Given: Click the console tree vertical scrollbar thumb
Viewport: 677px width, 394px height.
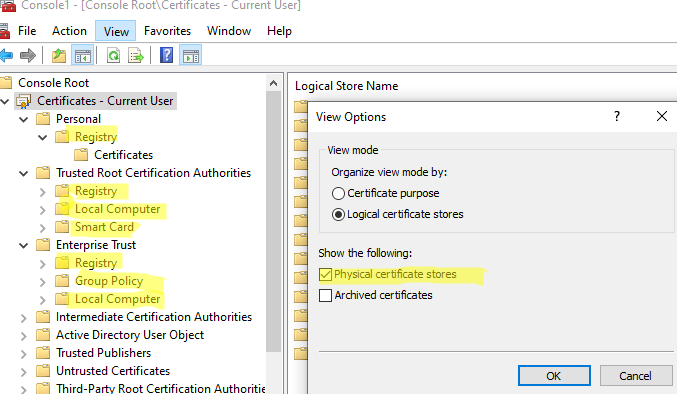Looking at the screenshot, I should tap(273, 221).
